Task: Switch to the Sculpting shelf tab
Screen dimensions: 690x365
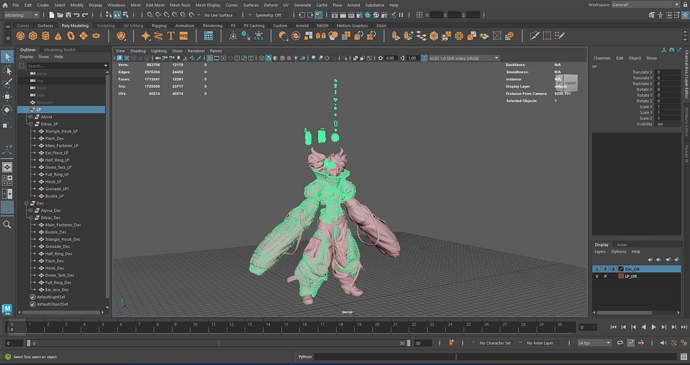Action: tap(106, 26)
